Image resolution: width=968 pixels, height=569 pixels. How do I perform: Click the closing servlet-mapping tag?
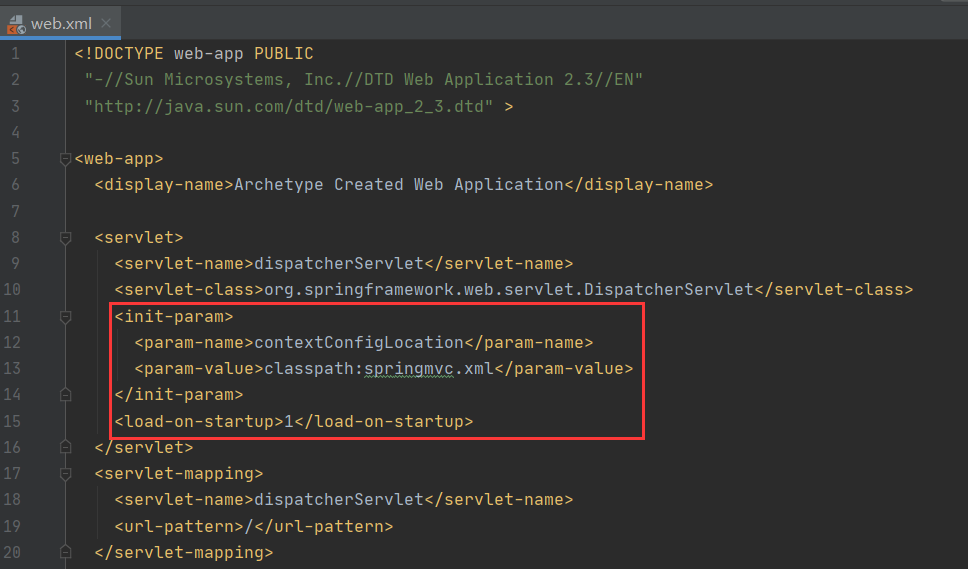[x=184, y=552]
